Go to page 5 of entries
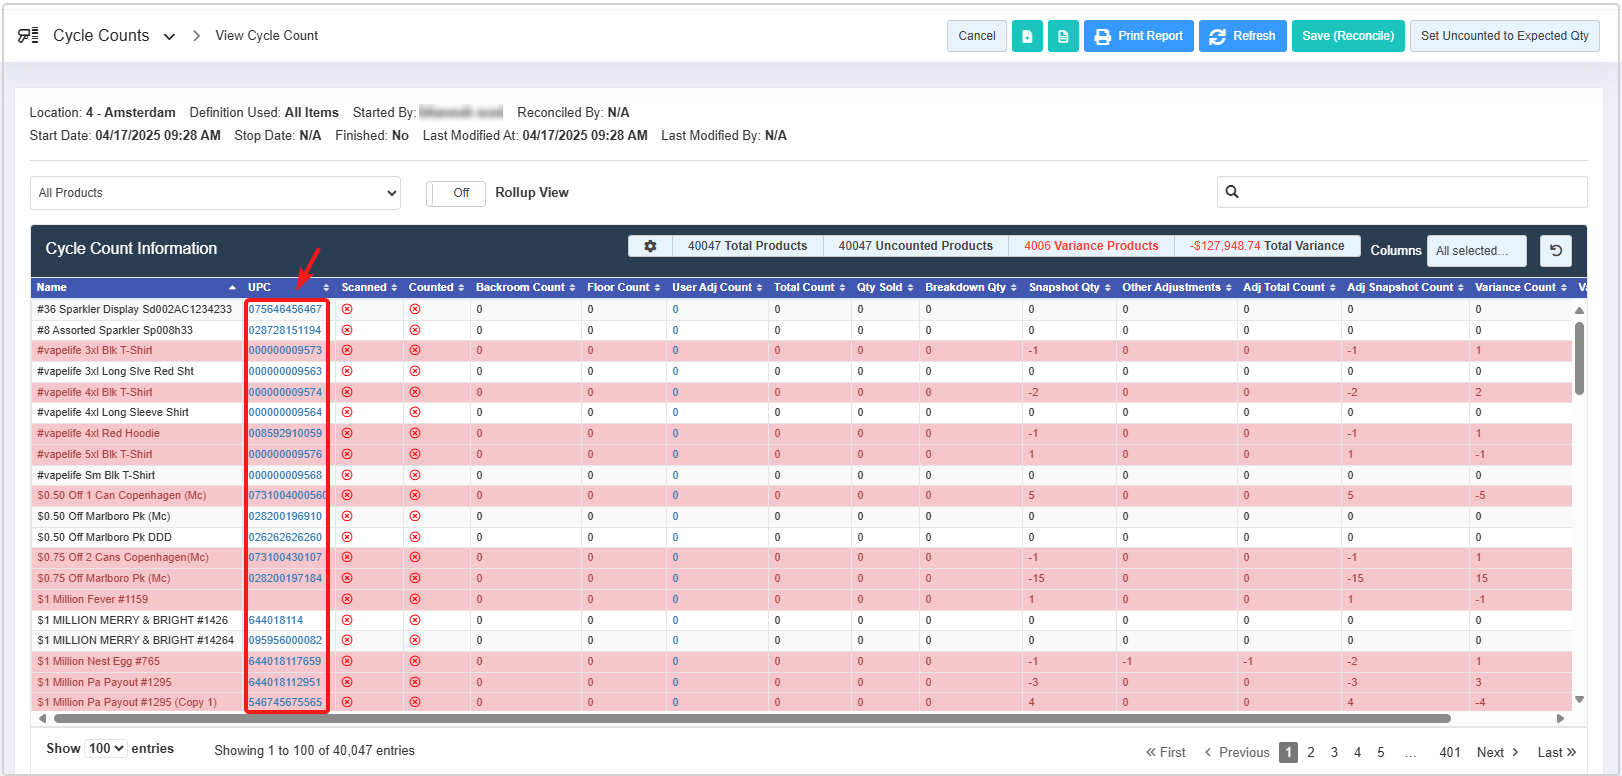The width and height of the screenshot is (1622, 776). 1381,752
